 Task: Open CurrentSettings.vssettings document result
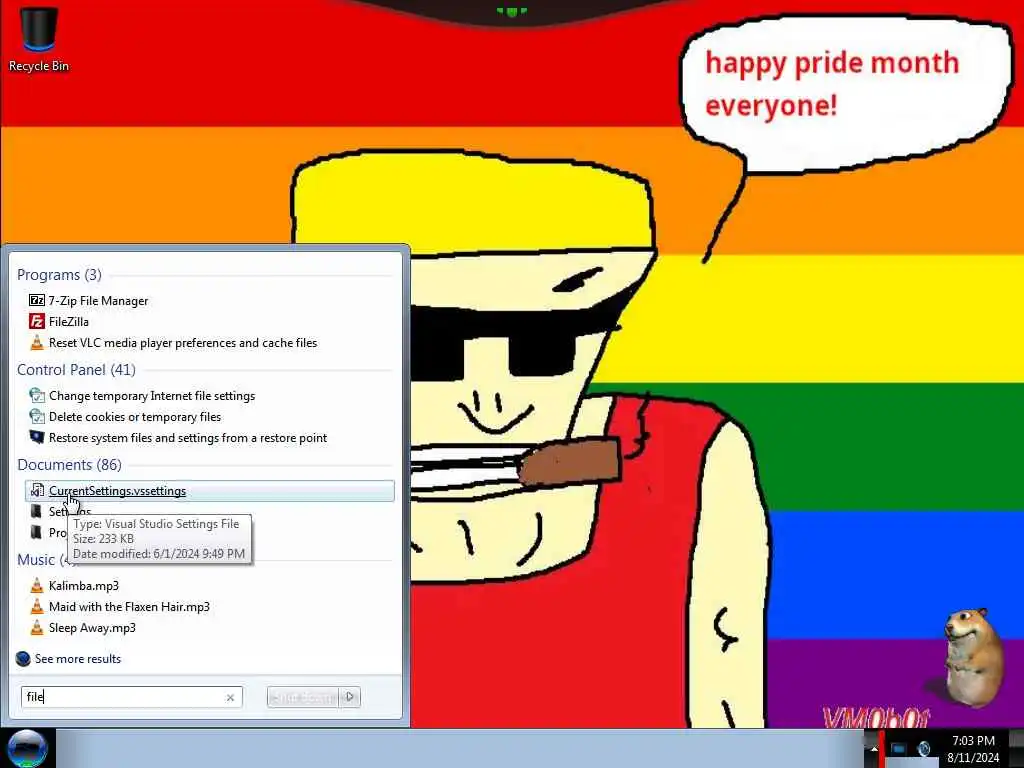(x=210, y=491)
